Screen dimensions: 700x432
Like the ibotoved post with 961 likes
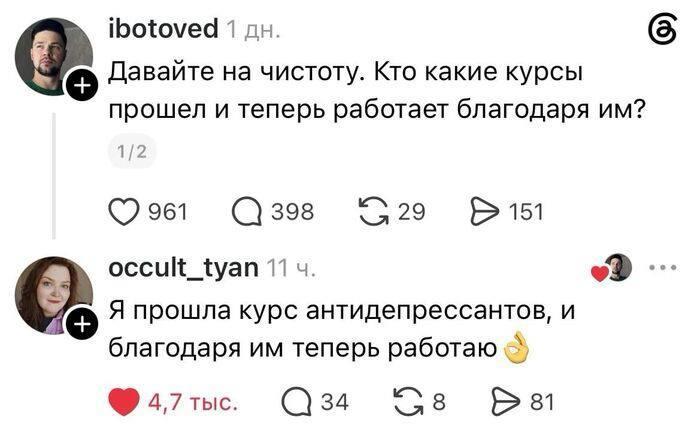pyautogui.click(x=124, y=212)
